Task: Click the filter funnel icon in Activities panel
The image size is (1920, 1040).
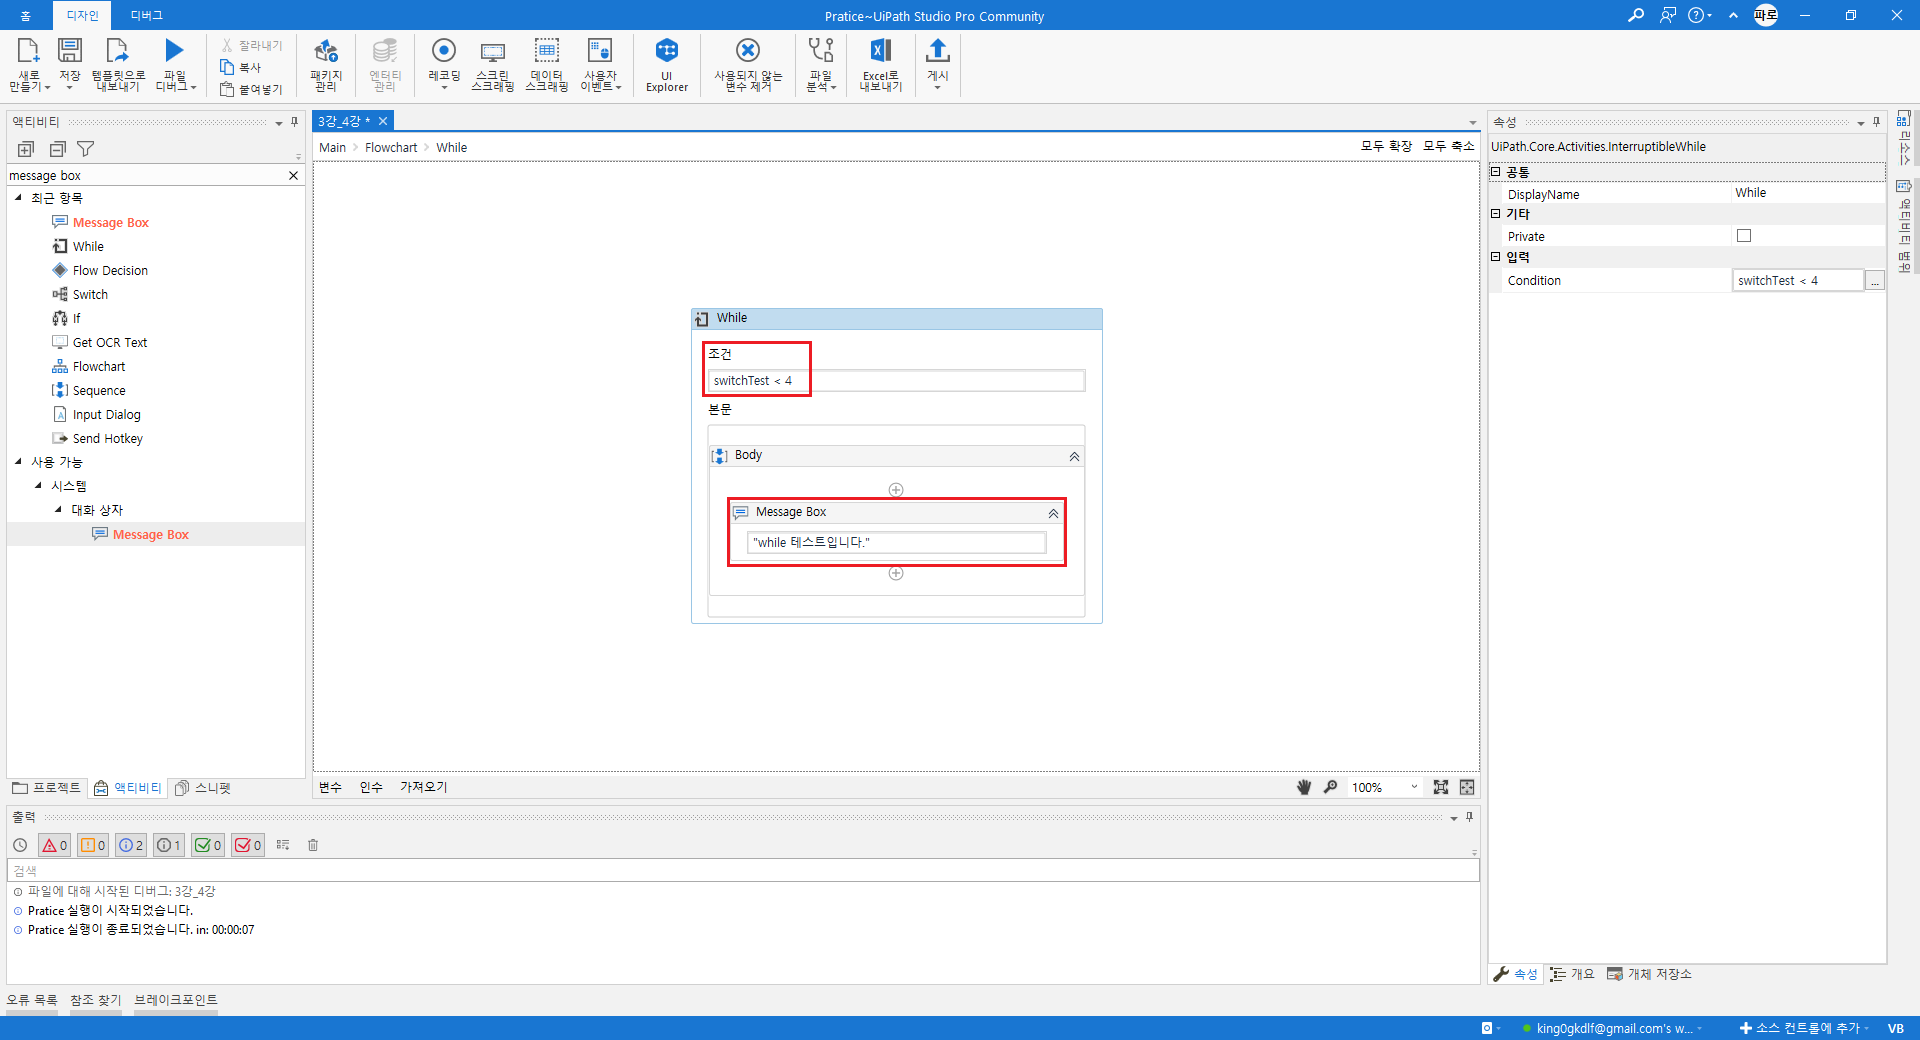Action: pyautogui.click(x=86, y=149)
